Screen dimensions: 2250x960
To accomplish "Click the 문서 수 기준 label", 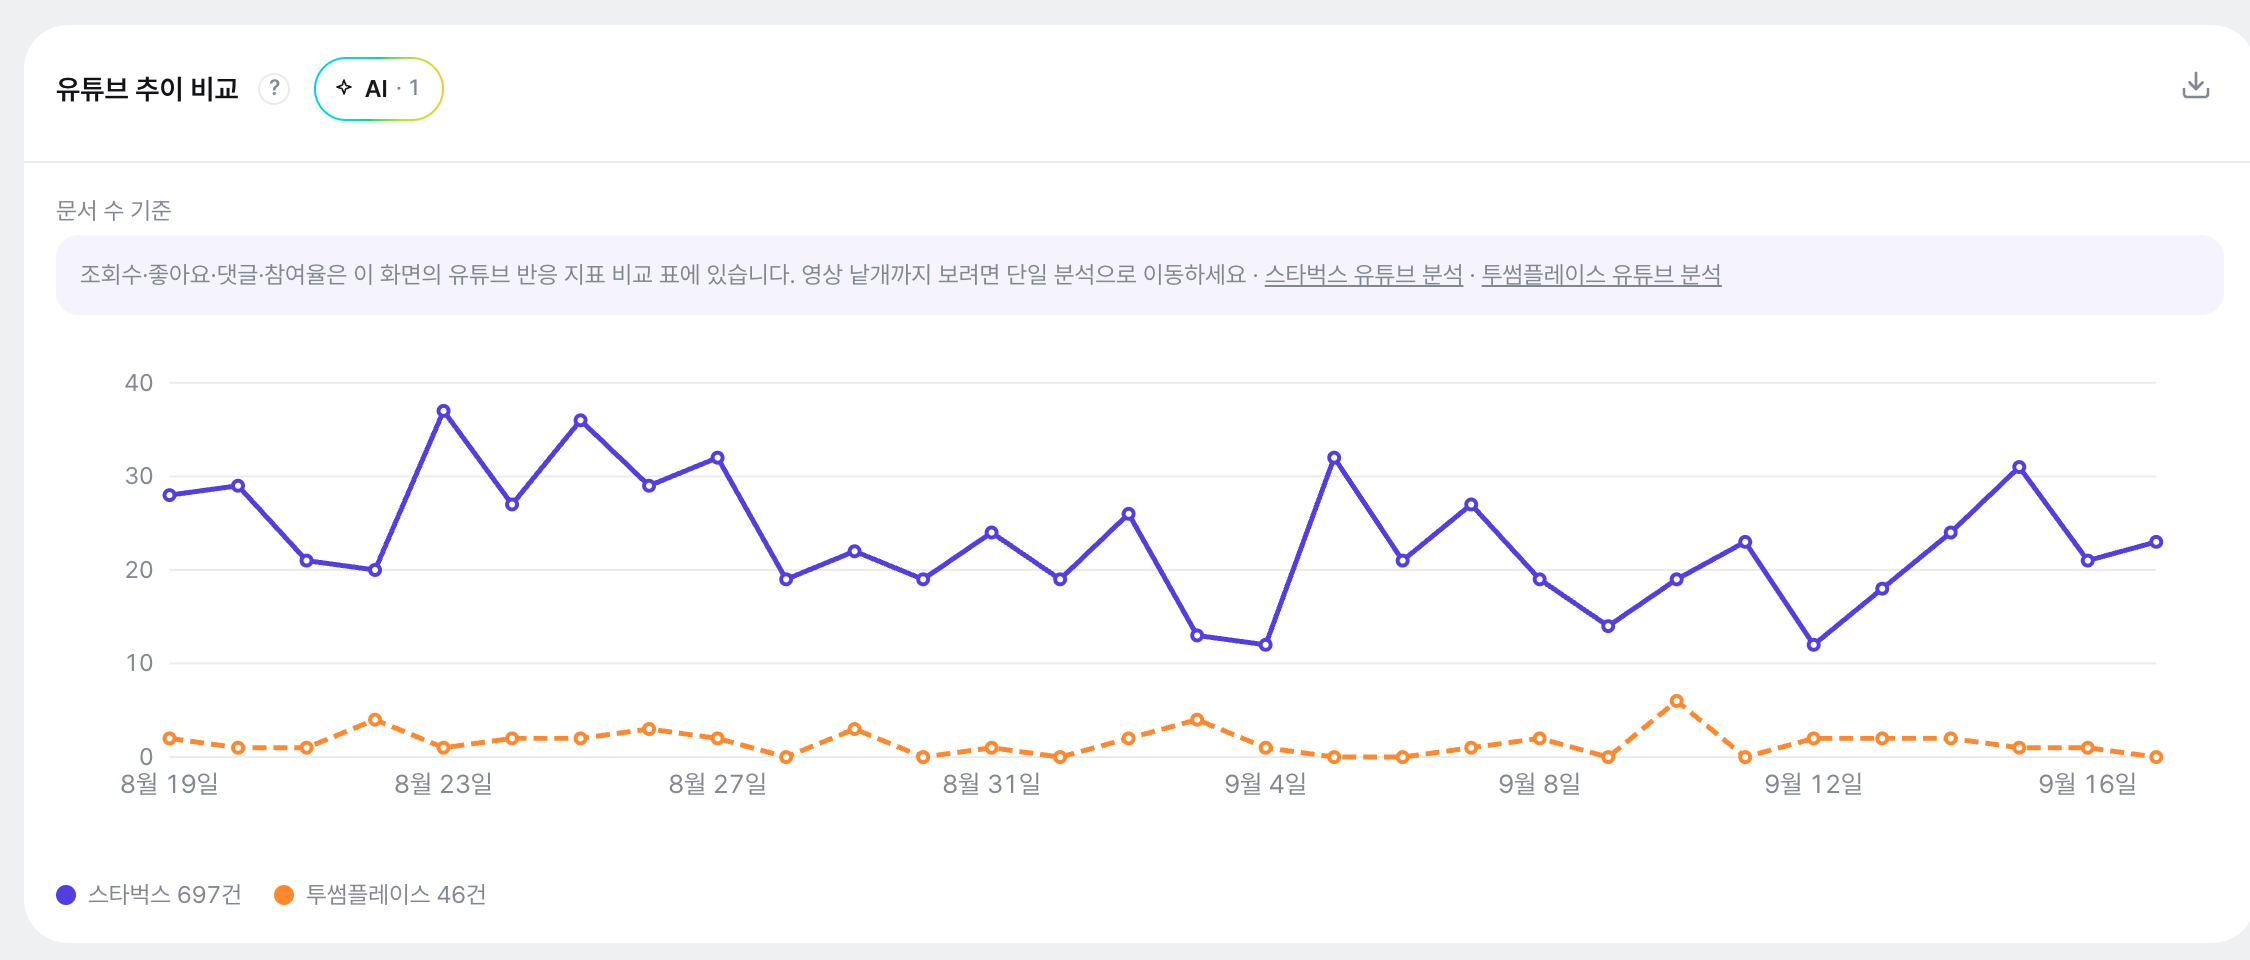I will [114, 210].
